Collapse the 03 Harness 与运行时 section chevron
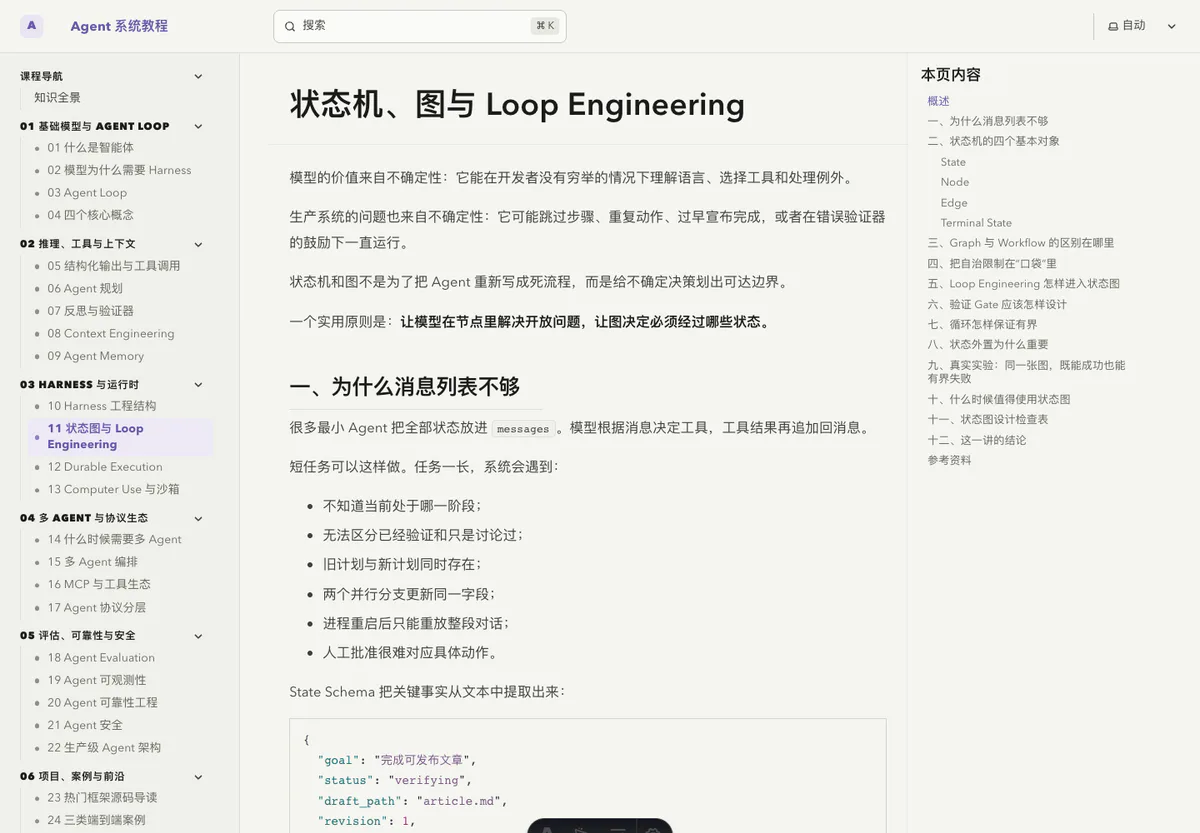Viewport: 1200px width, 833px height. pos(198,385)
